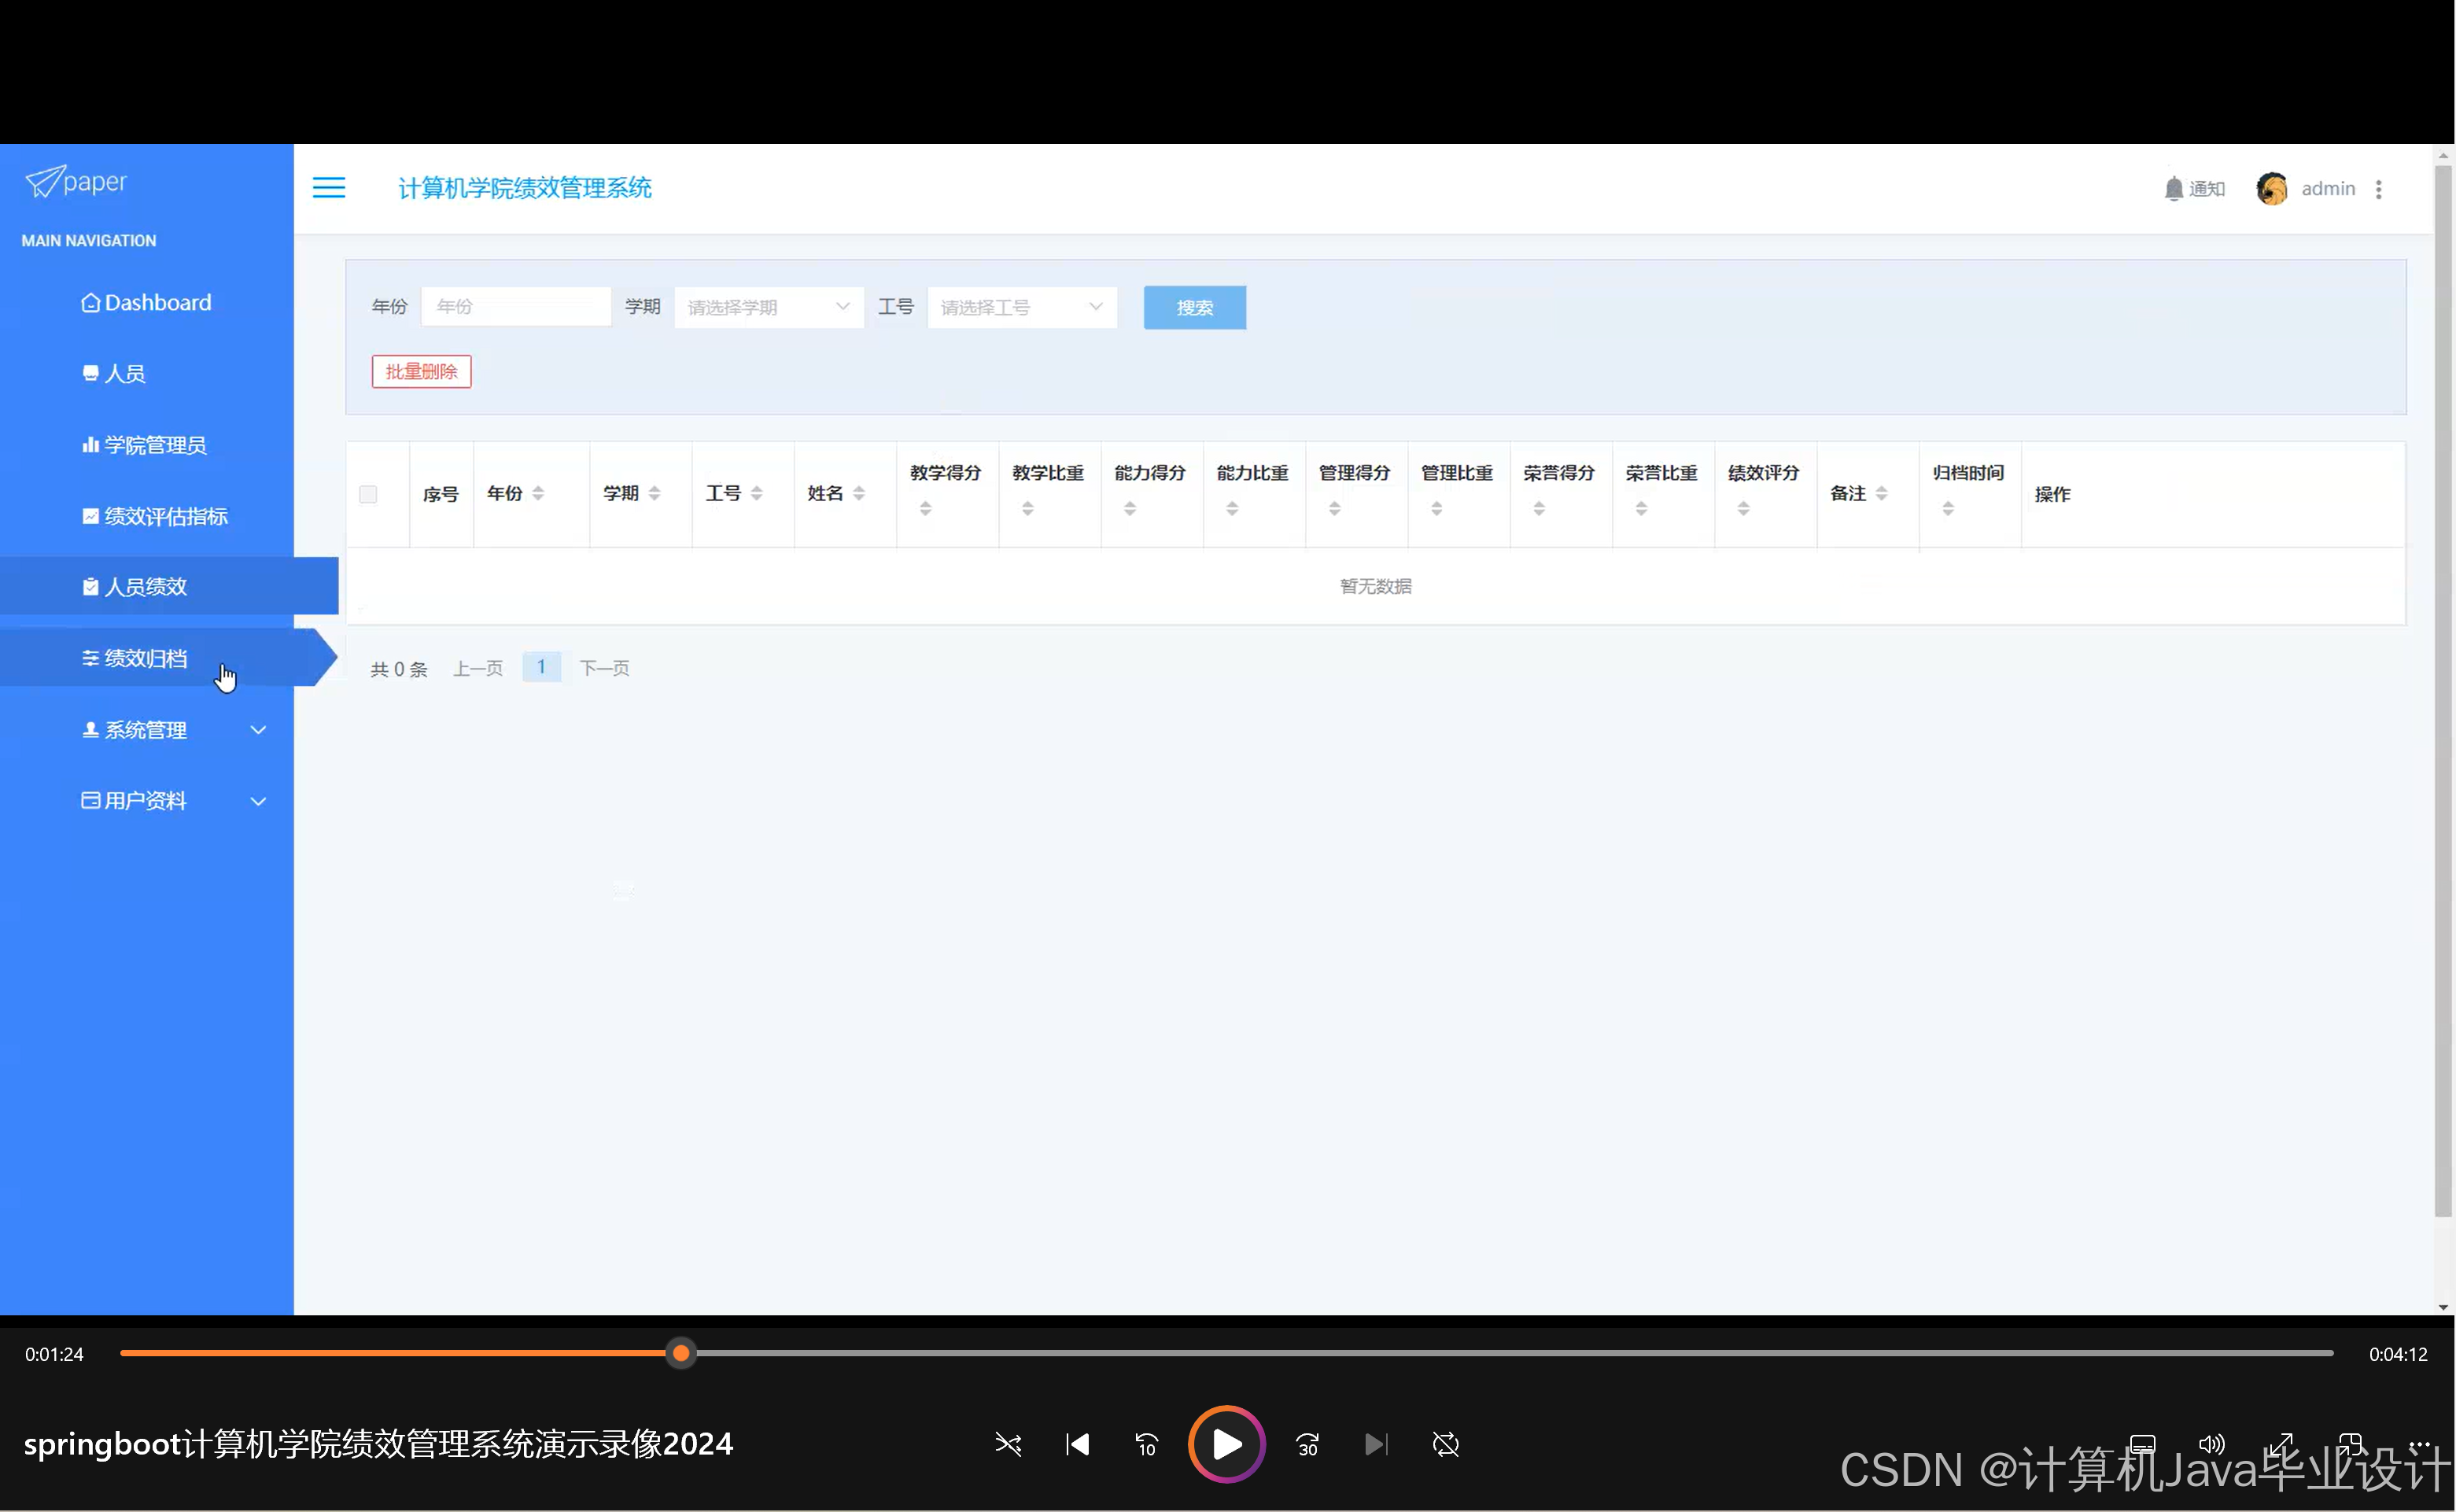Screen dimensions: 2456x1512
Task: Sort table by 姓名 column arrows
Action: click(859, 494)
